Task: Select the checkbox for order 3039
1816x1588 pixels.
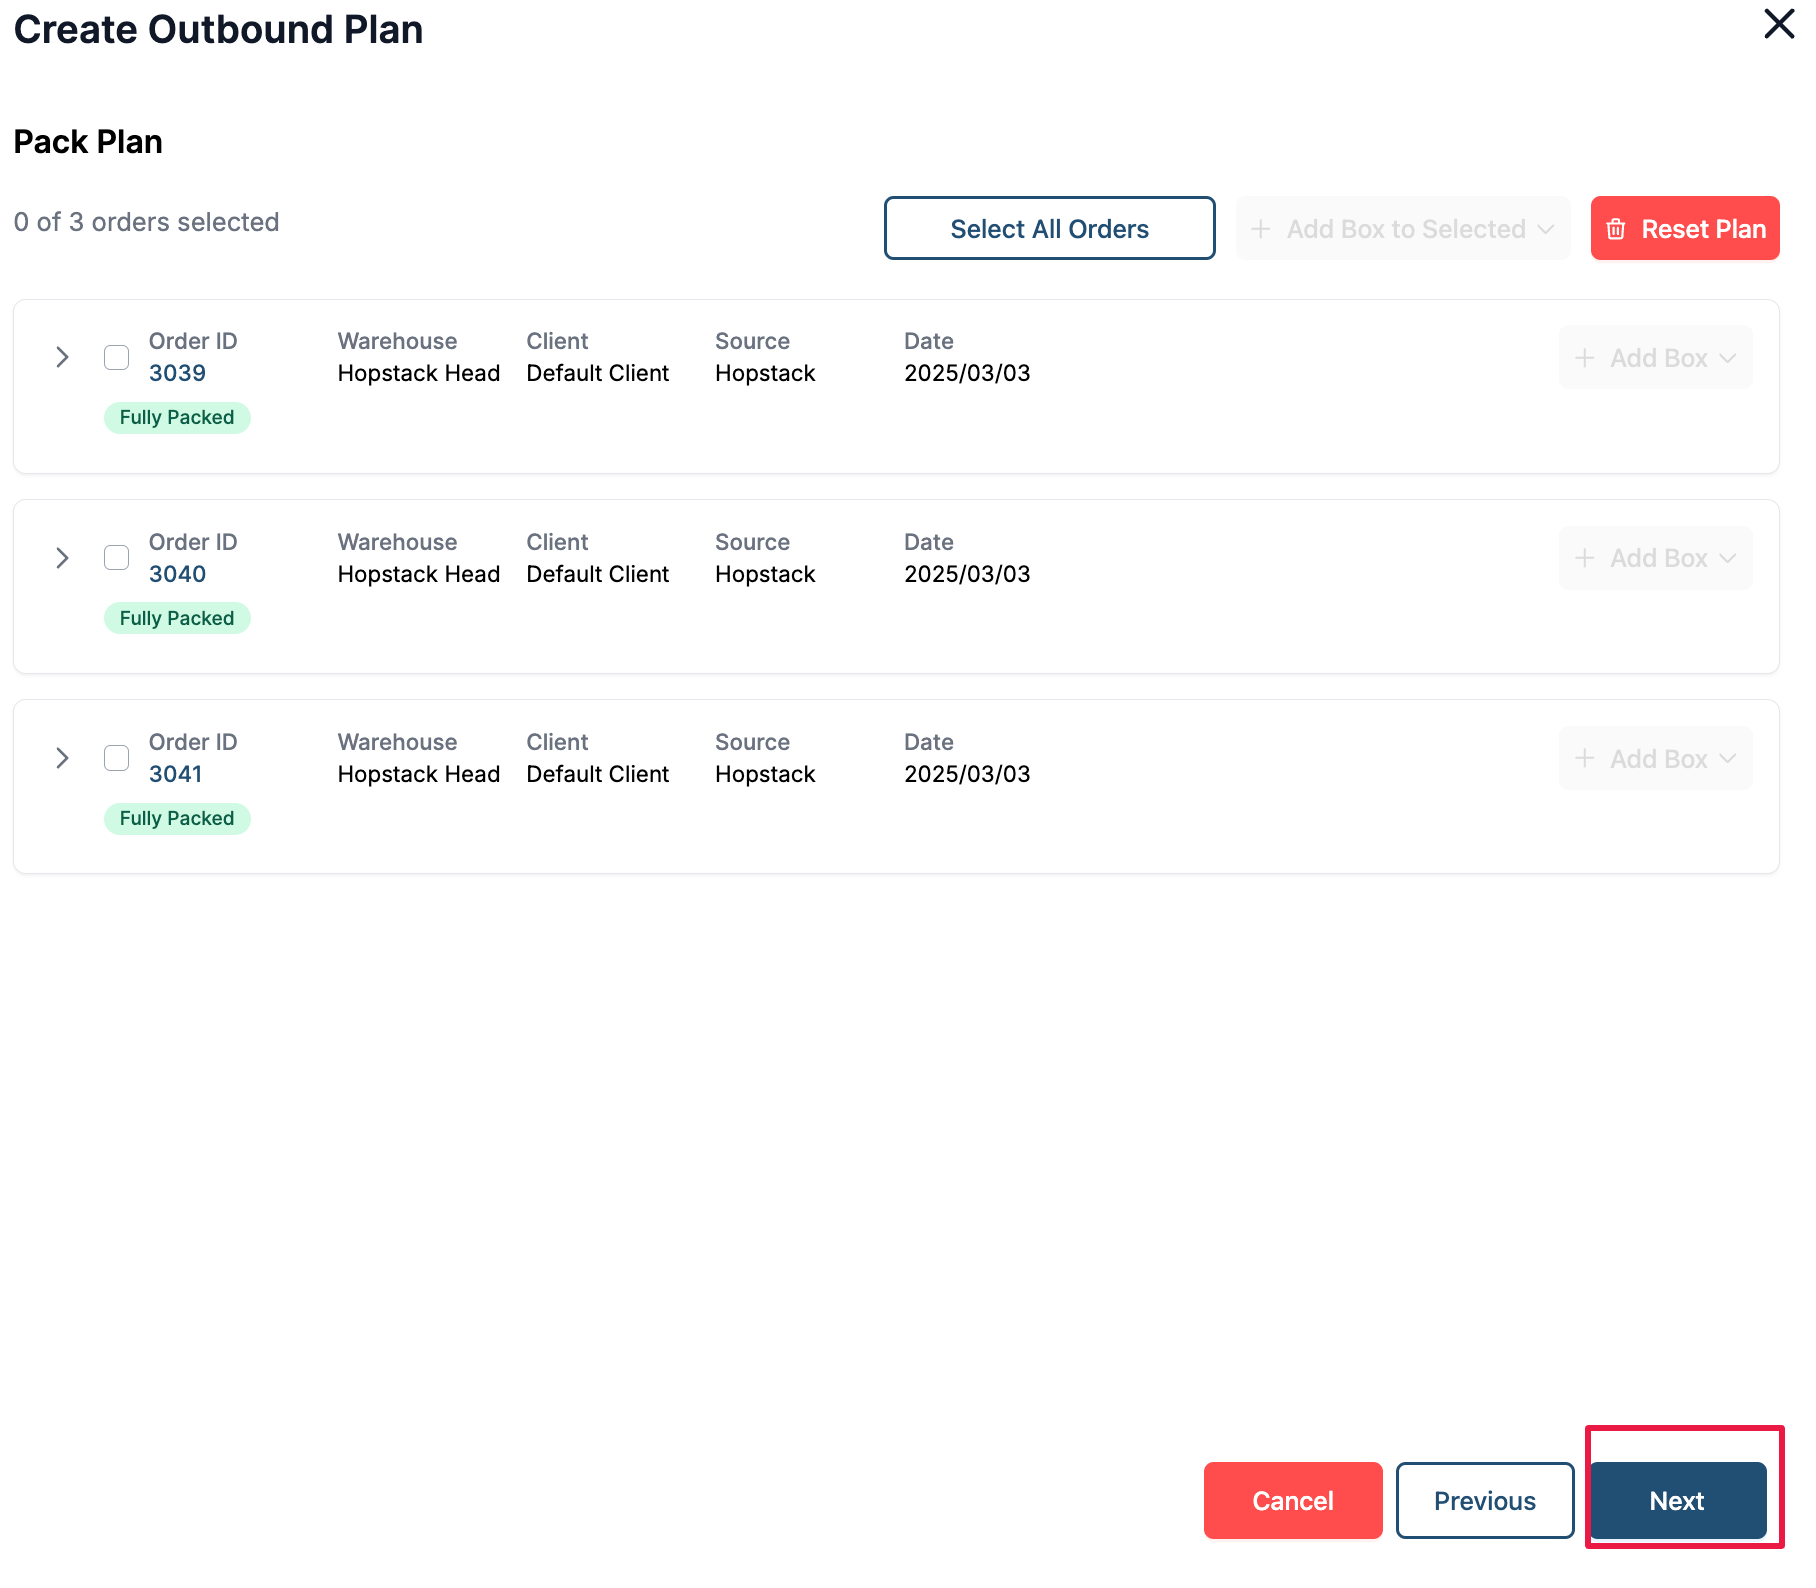Action: tap(117, 357)
